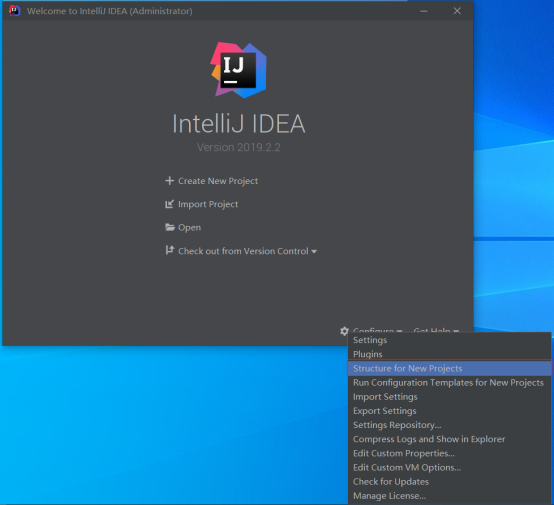Choose Import Project
Image resolution: width=554 pixels, height=505 pixels.
[208, 204]
